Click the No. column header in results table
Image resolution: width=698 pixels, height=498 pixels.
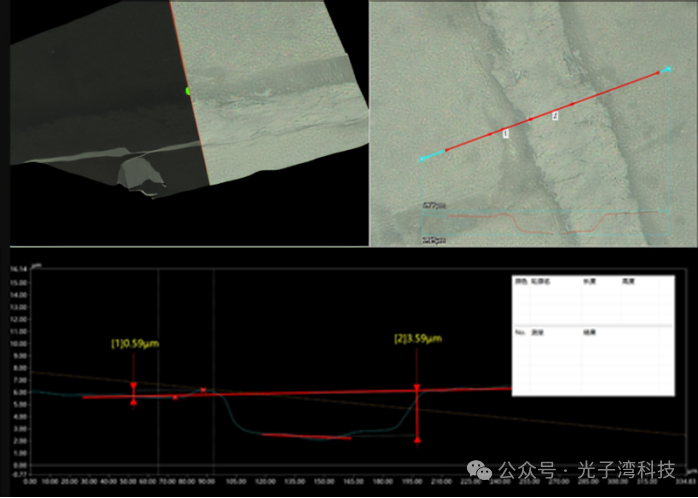519,332
